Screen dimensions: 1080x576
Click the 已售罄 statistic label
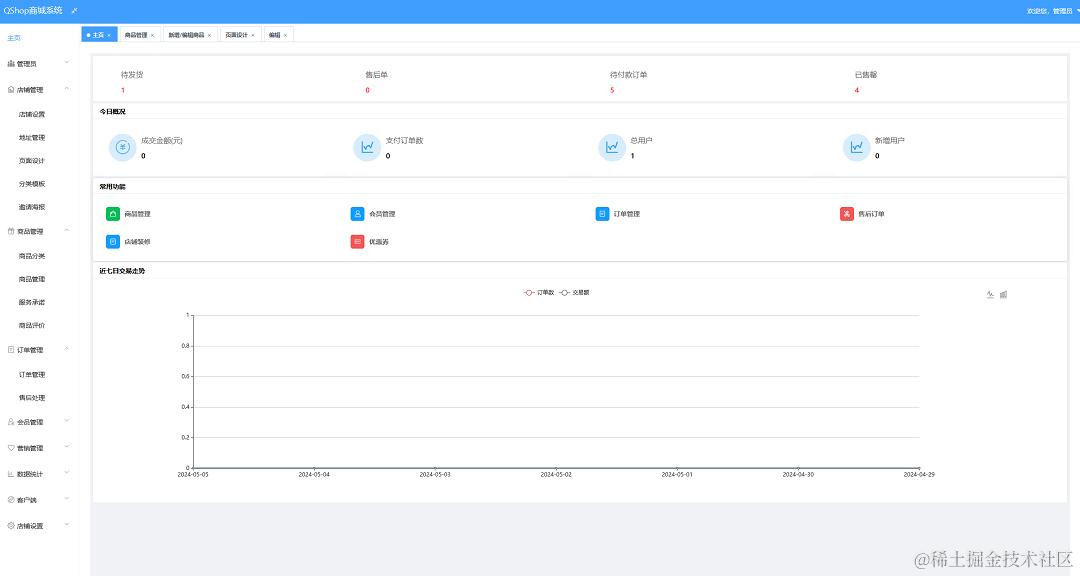tap(866, 74)
